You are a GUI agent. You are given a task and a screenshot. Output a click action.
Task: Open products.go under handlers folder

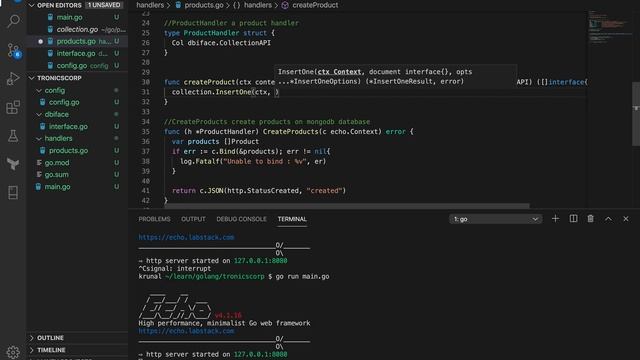pos(68,151)
